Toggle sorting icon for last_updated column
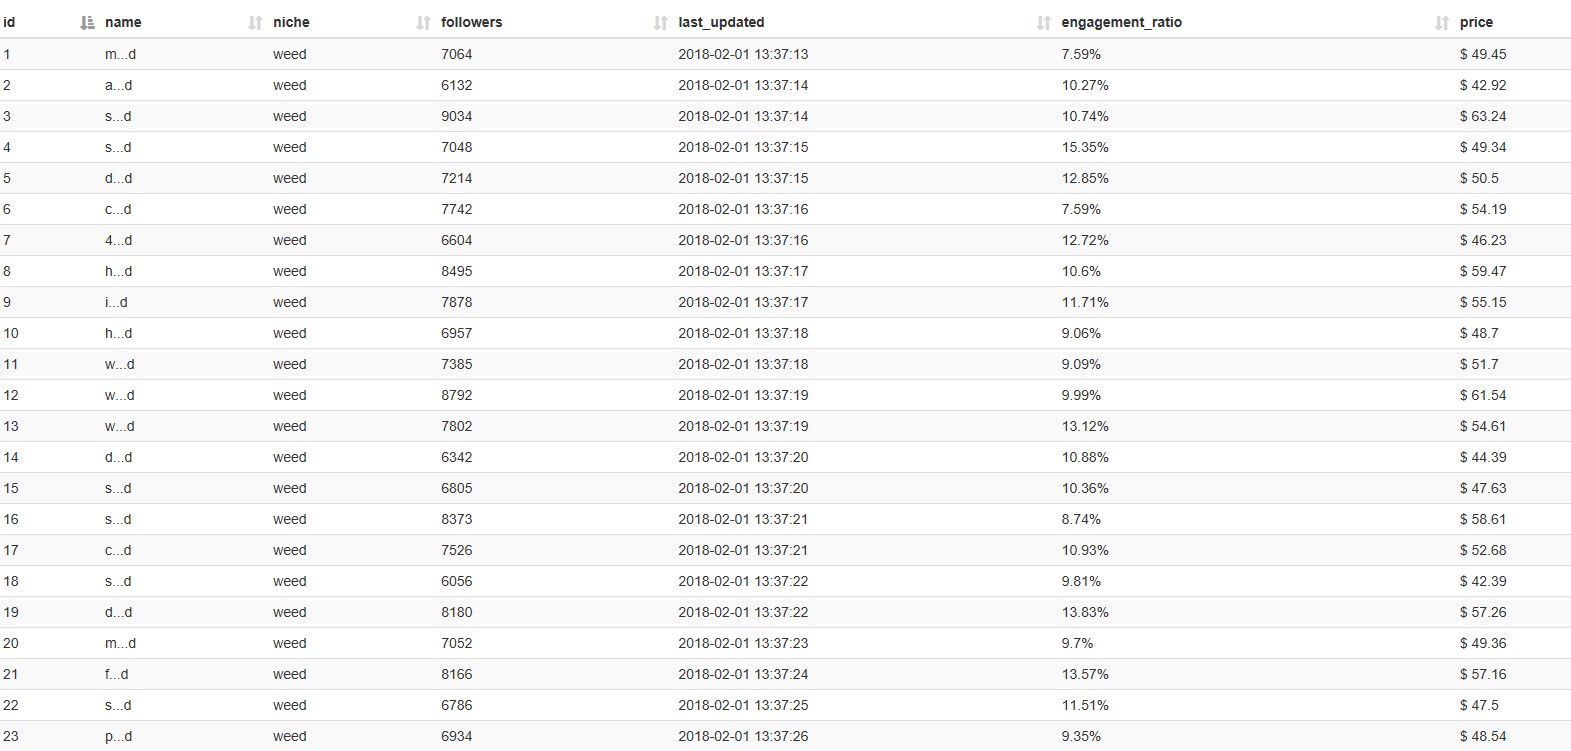The image size is (1571, 751). (x=1043, y=23)
